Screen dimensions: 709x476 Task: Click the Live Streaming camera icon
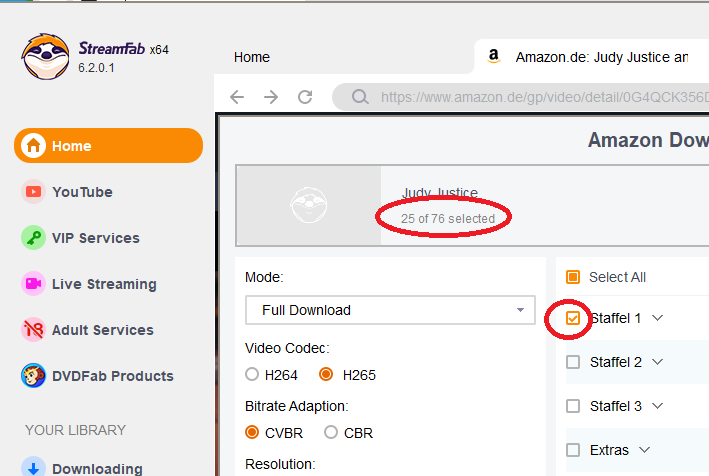tap(34, 284)
